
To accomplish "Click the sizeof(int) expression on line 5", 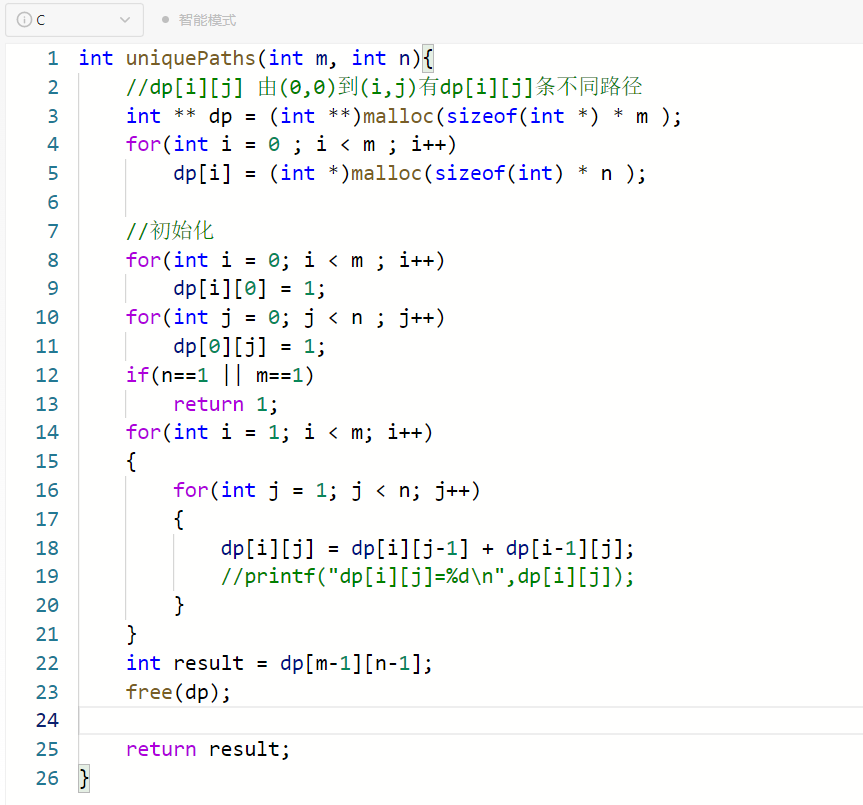I will [x=499, y=173].
